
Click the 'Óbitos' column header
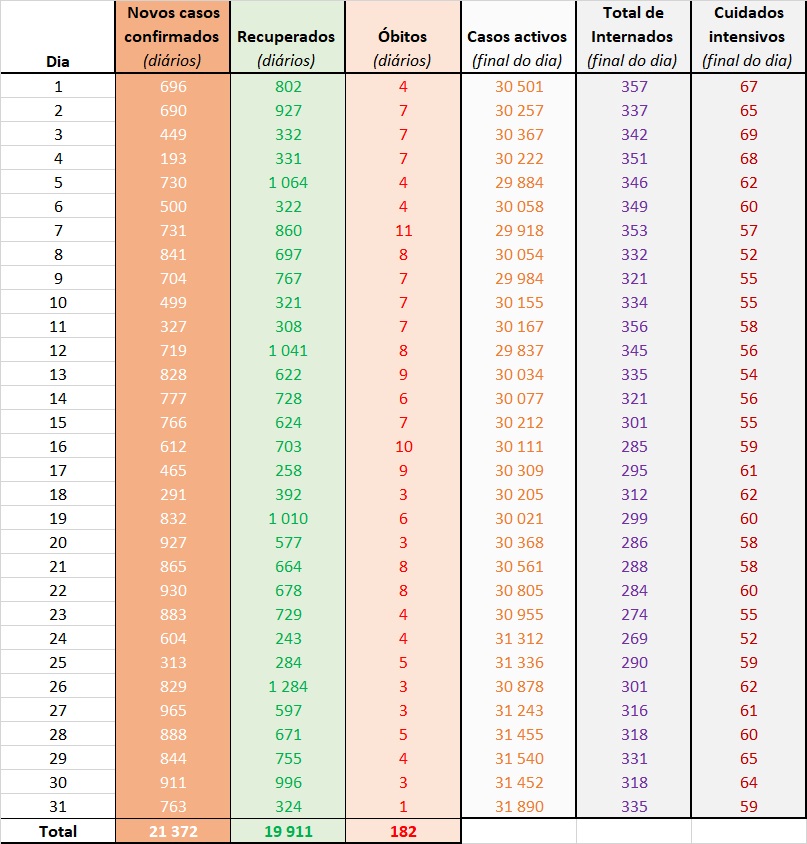tap(402, 37)
